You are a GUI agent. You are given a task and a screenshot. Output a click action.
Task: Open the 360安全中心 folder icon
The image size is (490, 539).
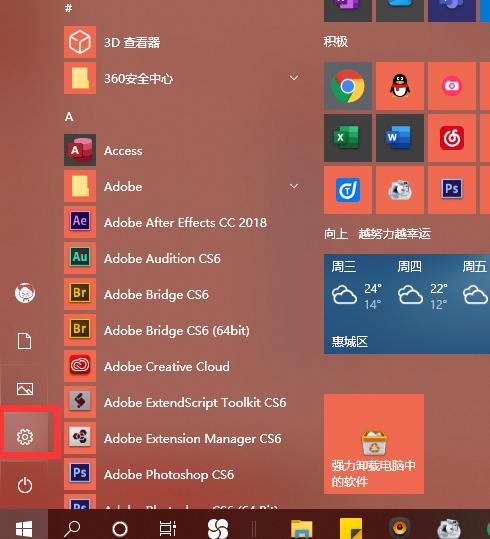(80, 78)
